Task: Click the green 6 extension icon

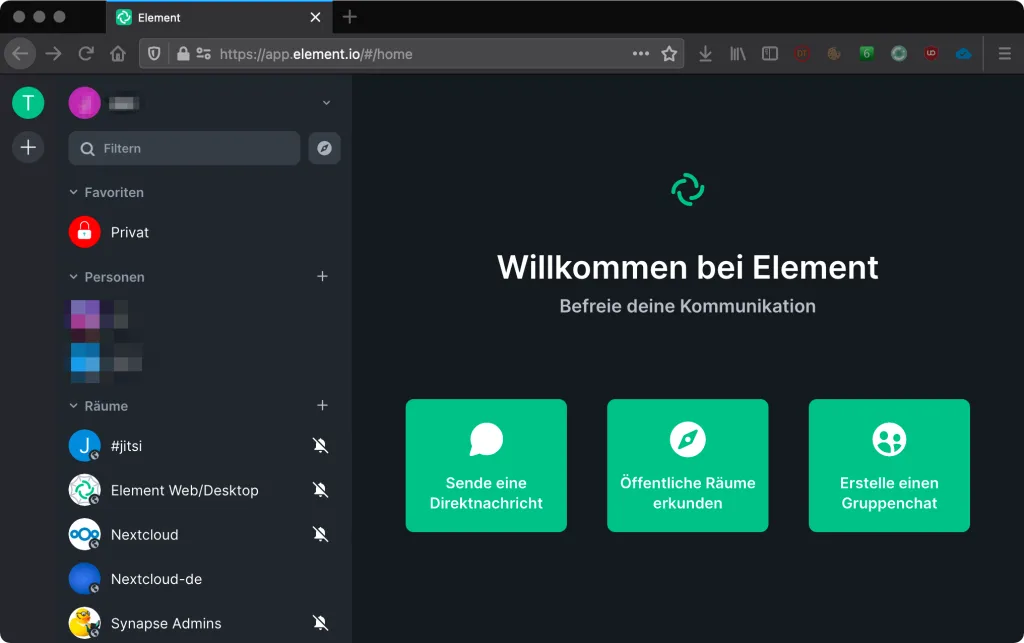Action: pyautogui.click(x=867, y=54)
